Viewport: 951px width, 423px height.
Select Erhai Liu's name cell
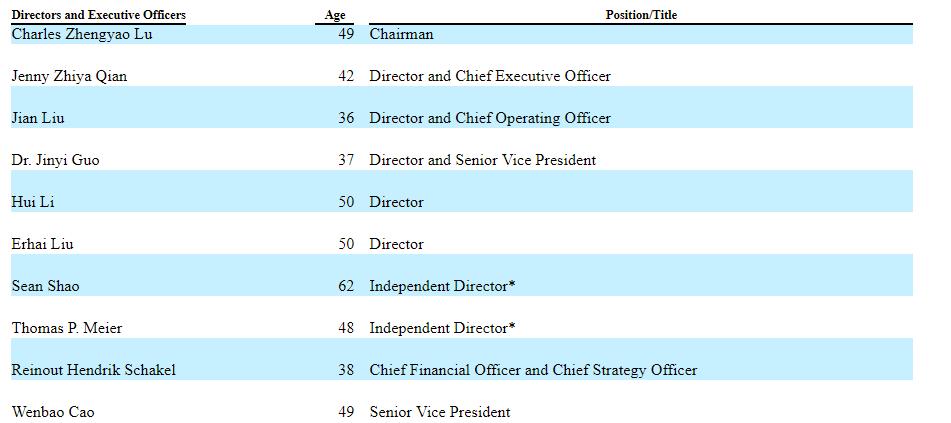(x=42, y=244)
